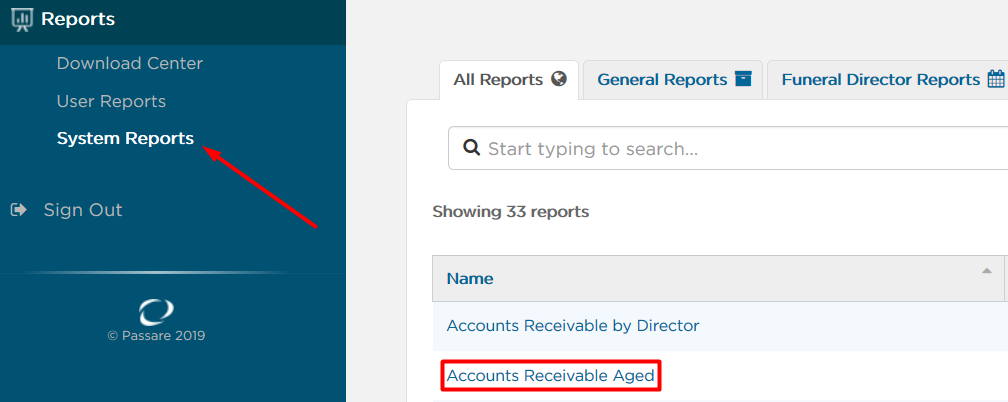Go to User Reports
This screenshot has height=402, width=1008.
[111, 102]
